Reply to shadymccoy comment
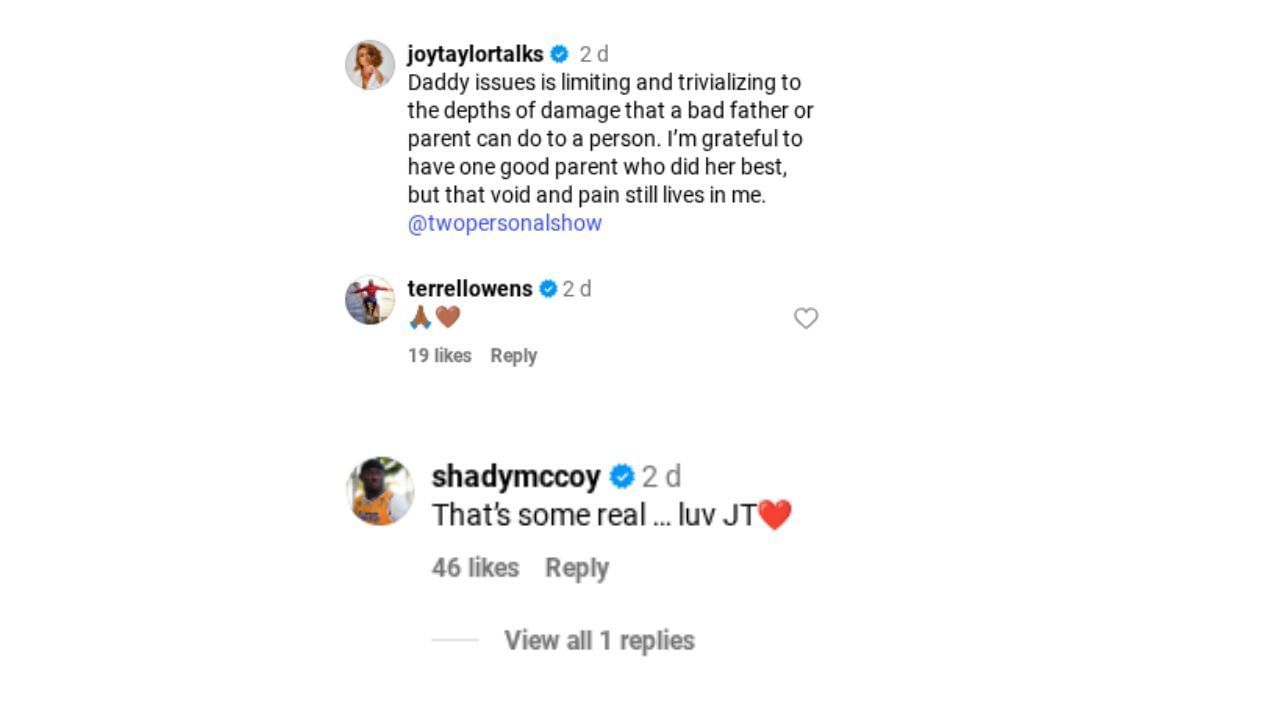1280x720 pixels. point(576,567)
